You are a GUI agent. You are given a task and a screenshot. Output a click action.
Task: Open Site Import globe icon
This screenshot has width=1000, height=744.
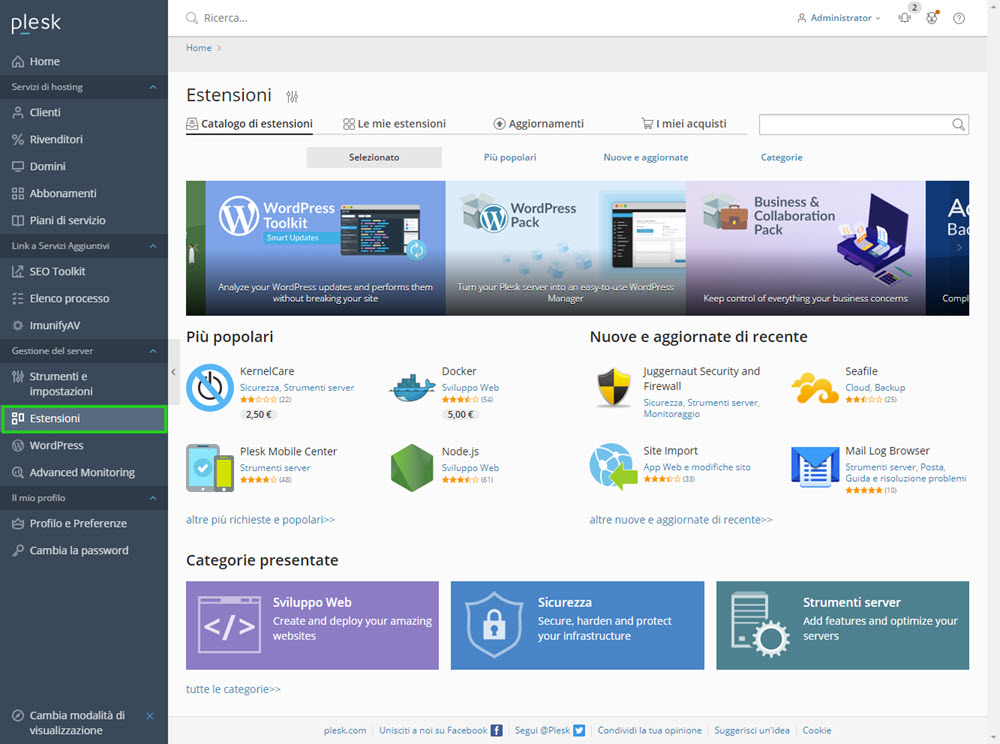614,467
